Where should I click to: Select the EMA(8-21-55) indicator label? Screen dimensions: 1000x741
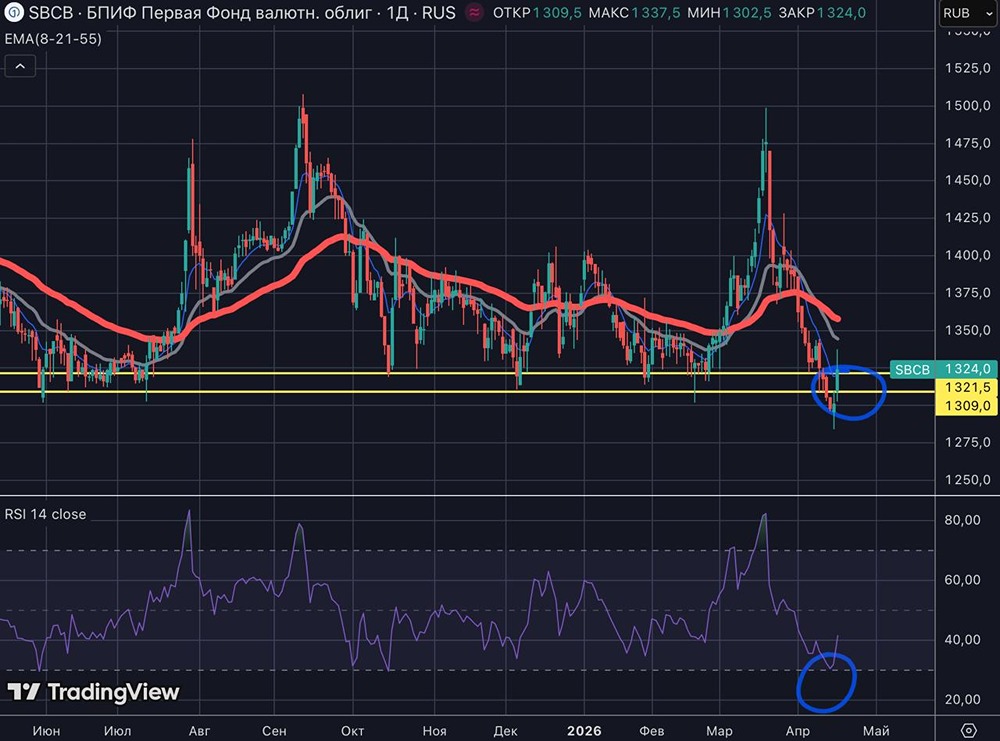tap(53, 39)
